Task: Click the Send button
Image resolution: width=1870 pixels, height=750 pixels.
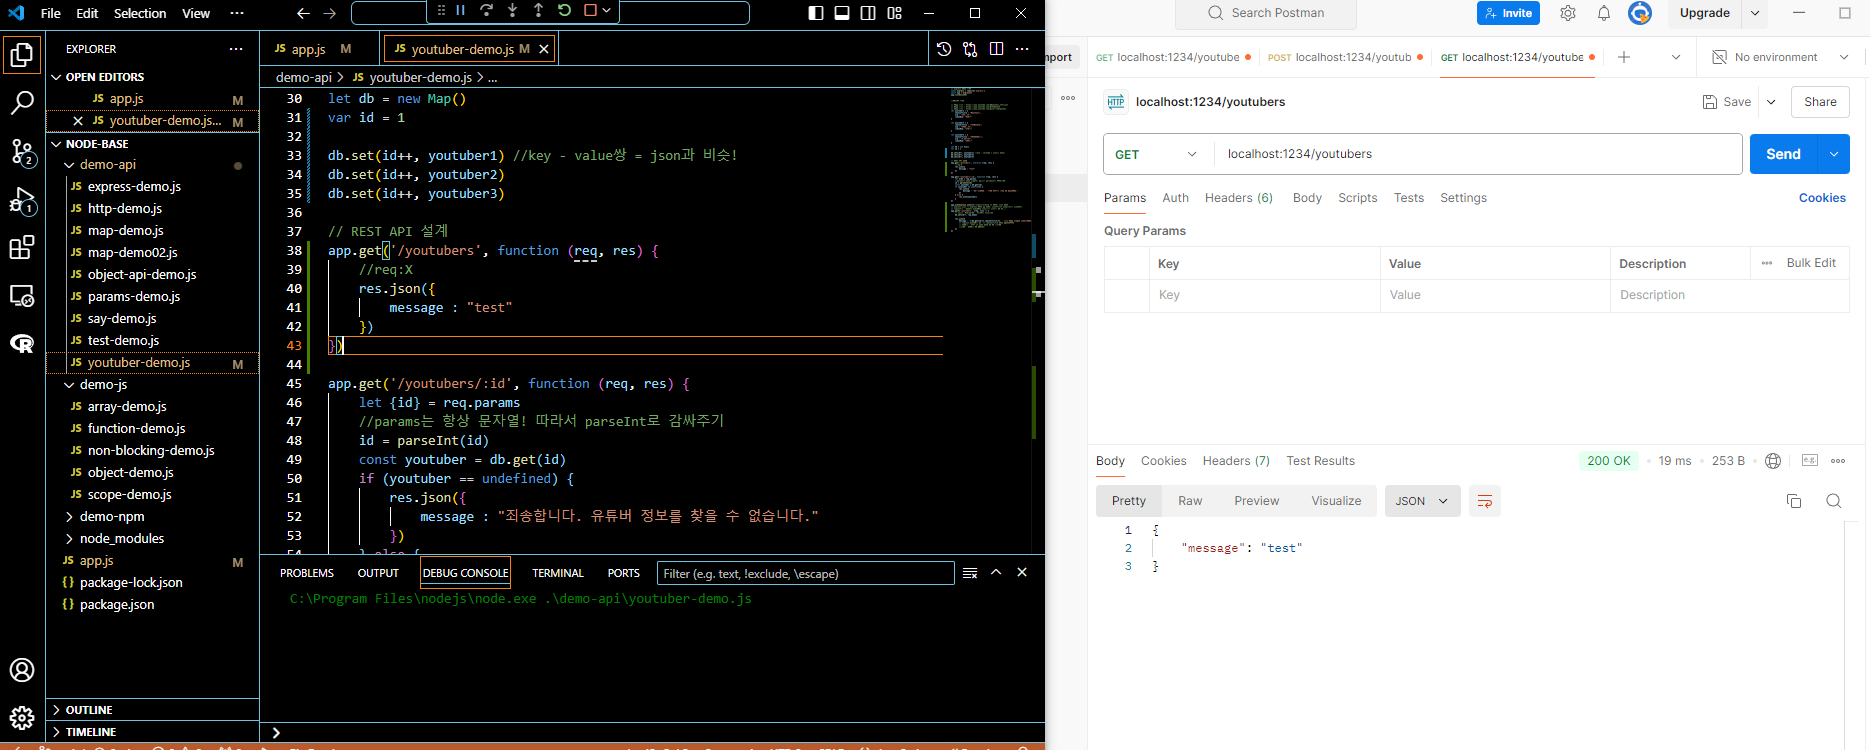Action: click(1783, 154)
